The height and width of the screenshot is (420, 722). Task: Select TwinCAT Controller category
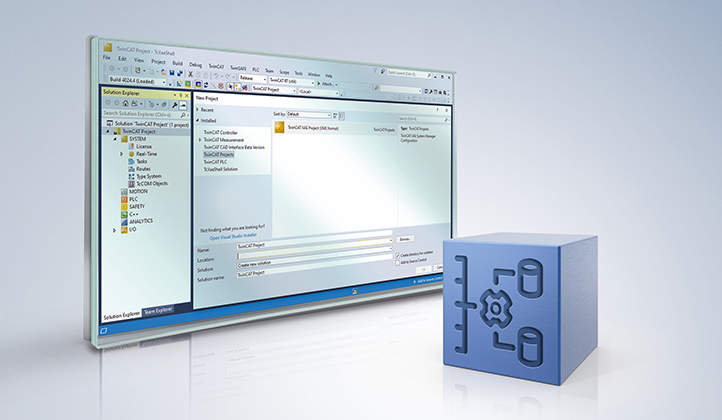221,132
